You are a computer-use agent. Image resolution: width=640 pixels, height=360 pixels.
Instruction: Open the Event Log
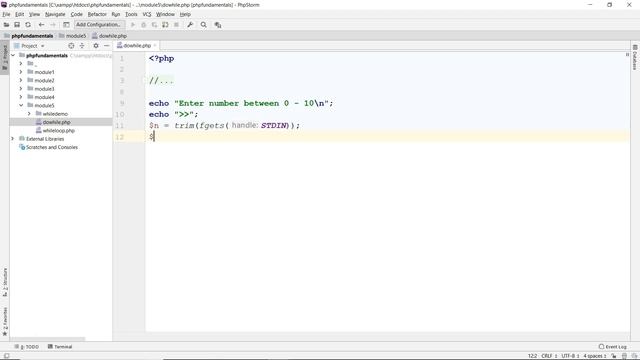click(x=612, y=347)
